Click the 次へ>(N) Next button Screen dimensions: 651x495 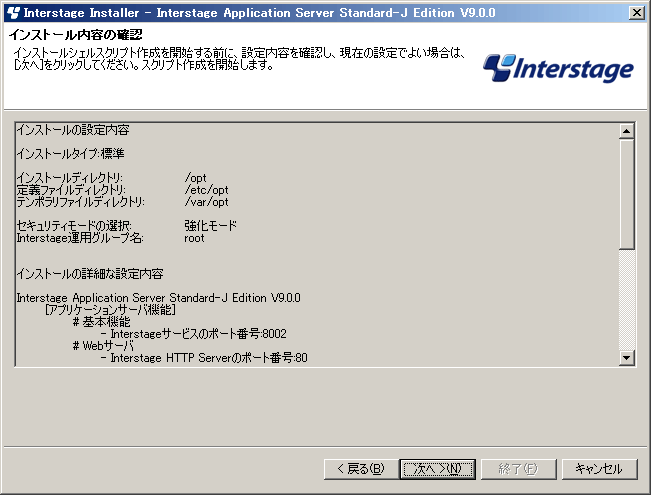click(x=438, y=469)
